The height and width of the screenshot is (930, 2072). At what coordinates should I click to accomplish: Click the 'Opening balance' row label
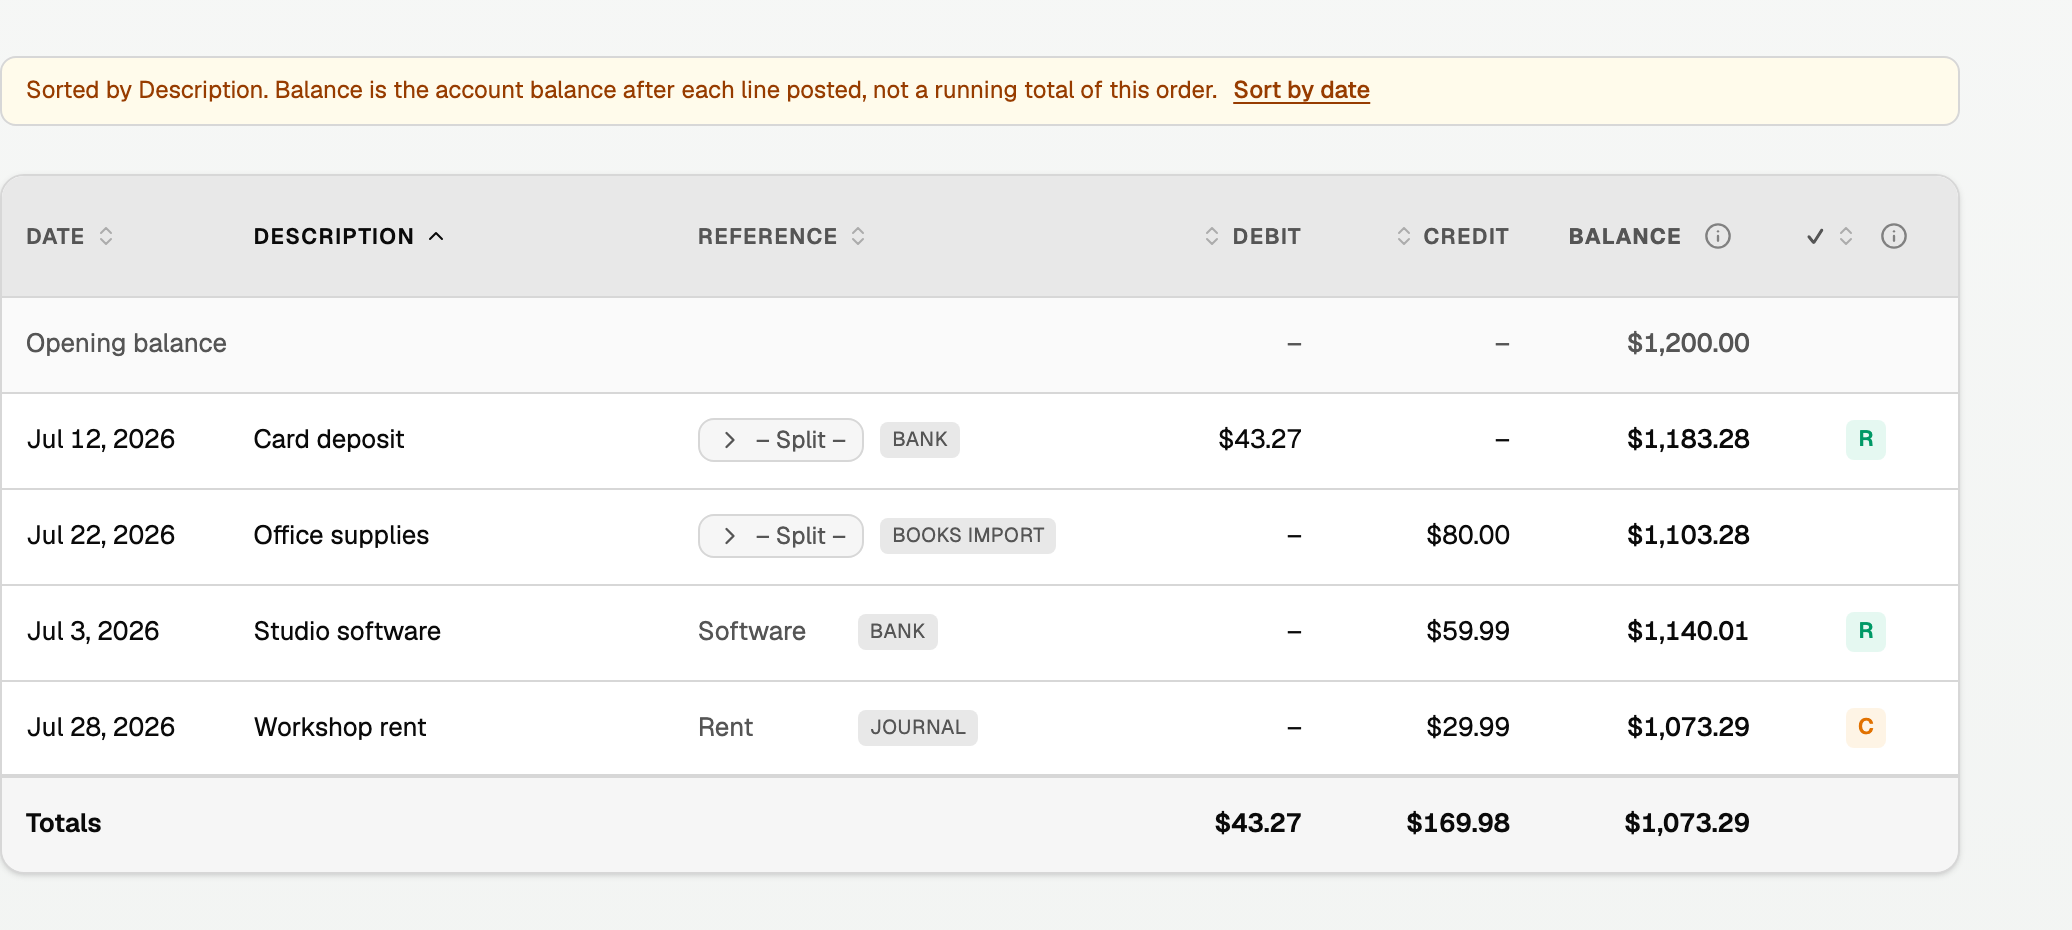tap(126, 343)
